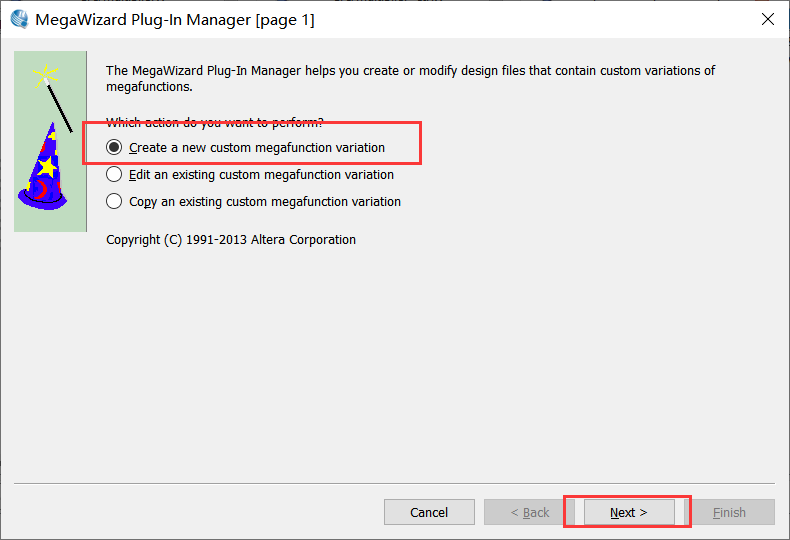Pick the 'Copy an existing custom megafunction variation' radio button
This screenshot has width=790, height=540.
(x=114, y=201)
